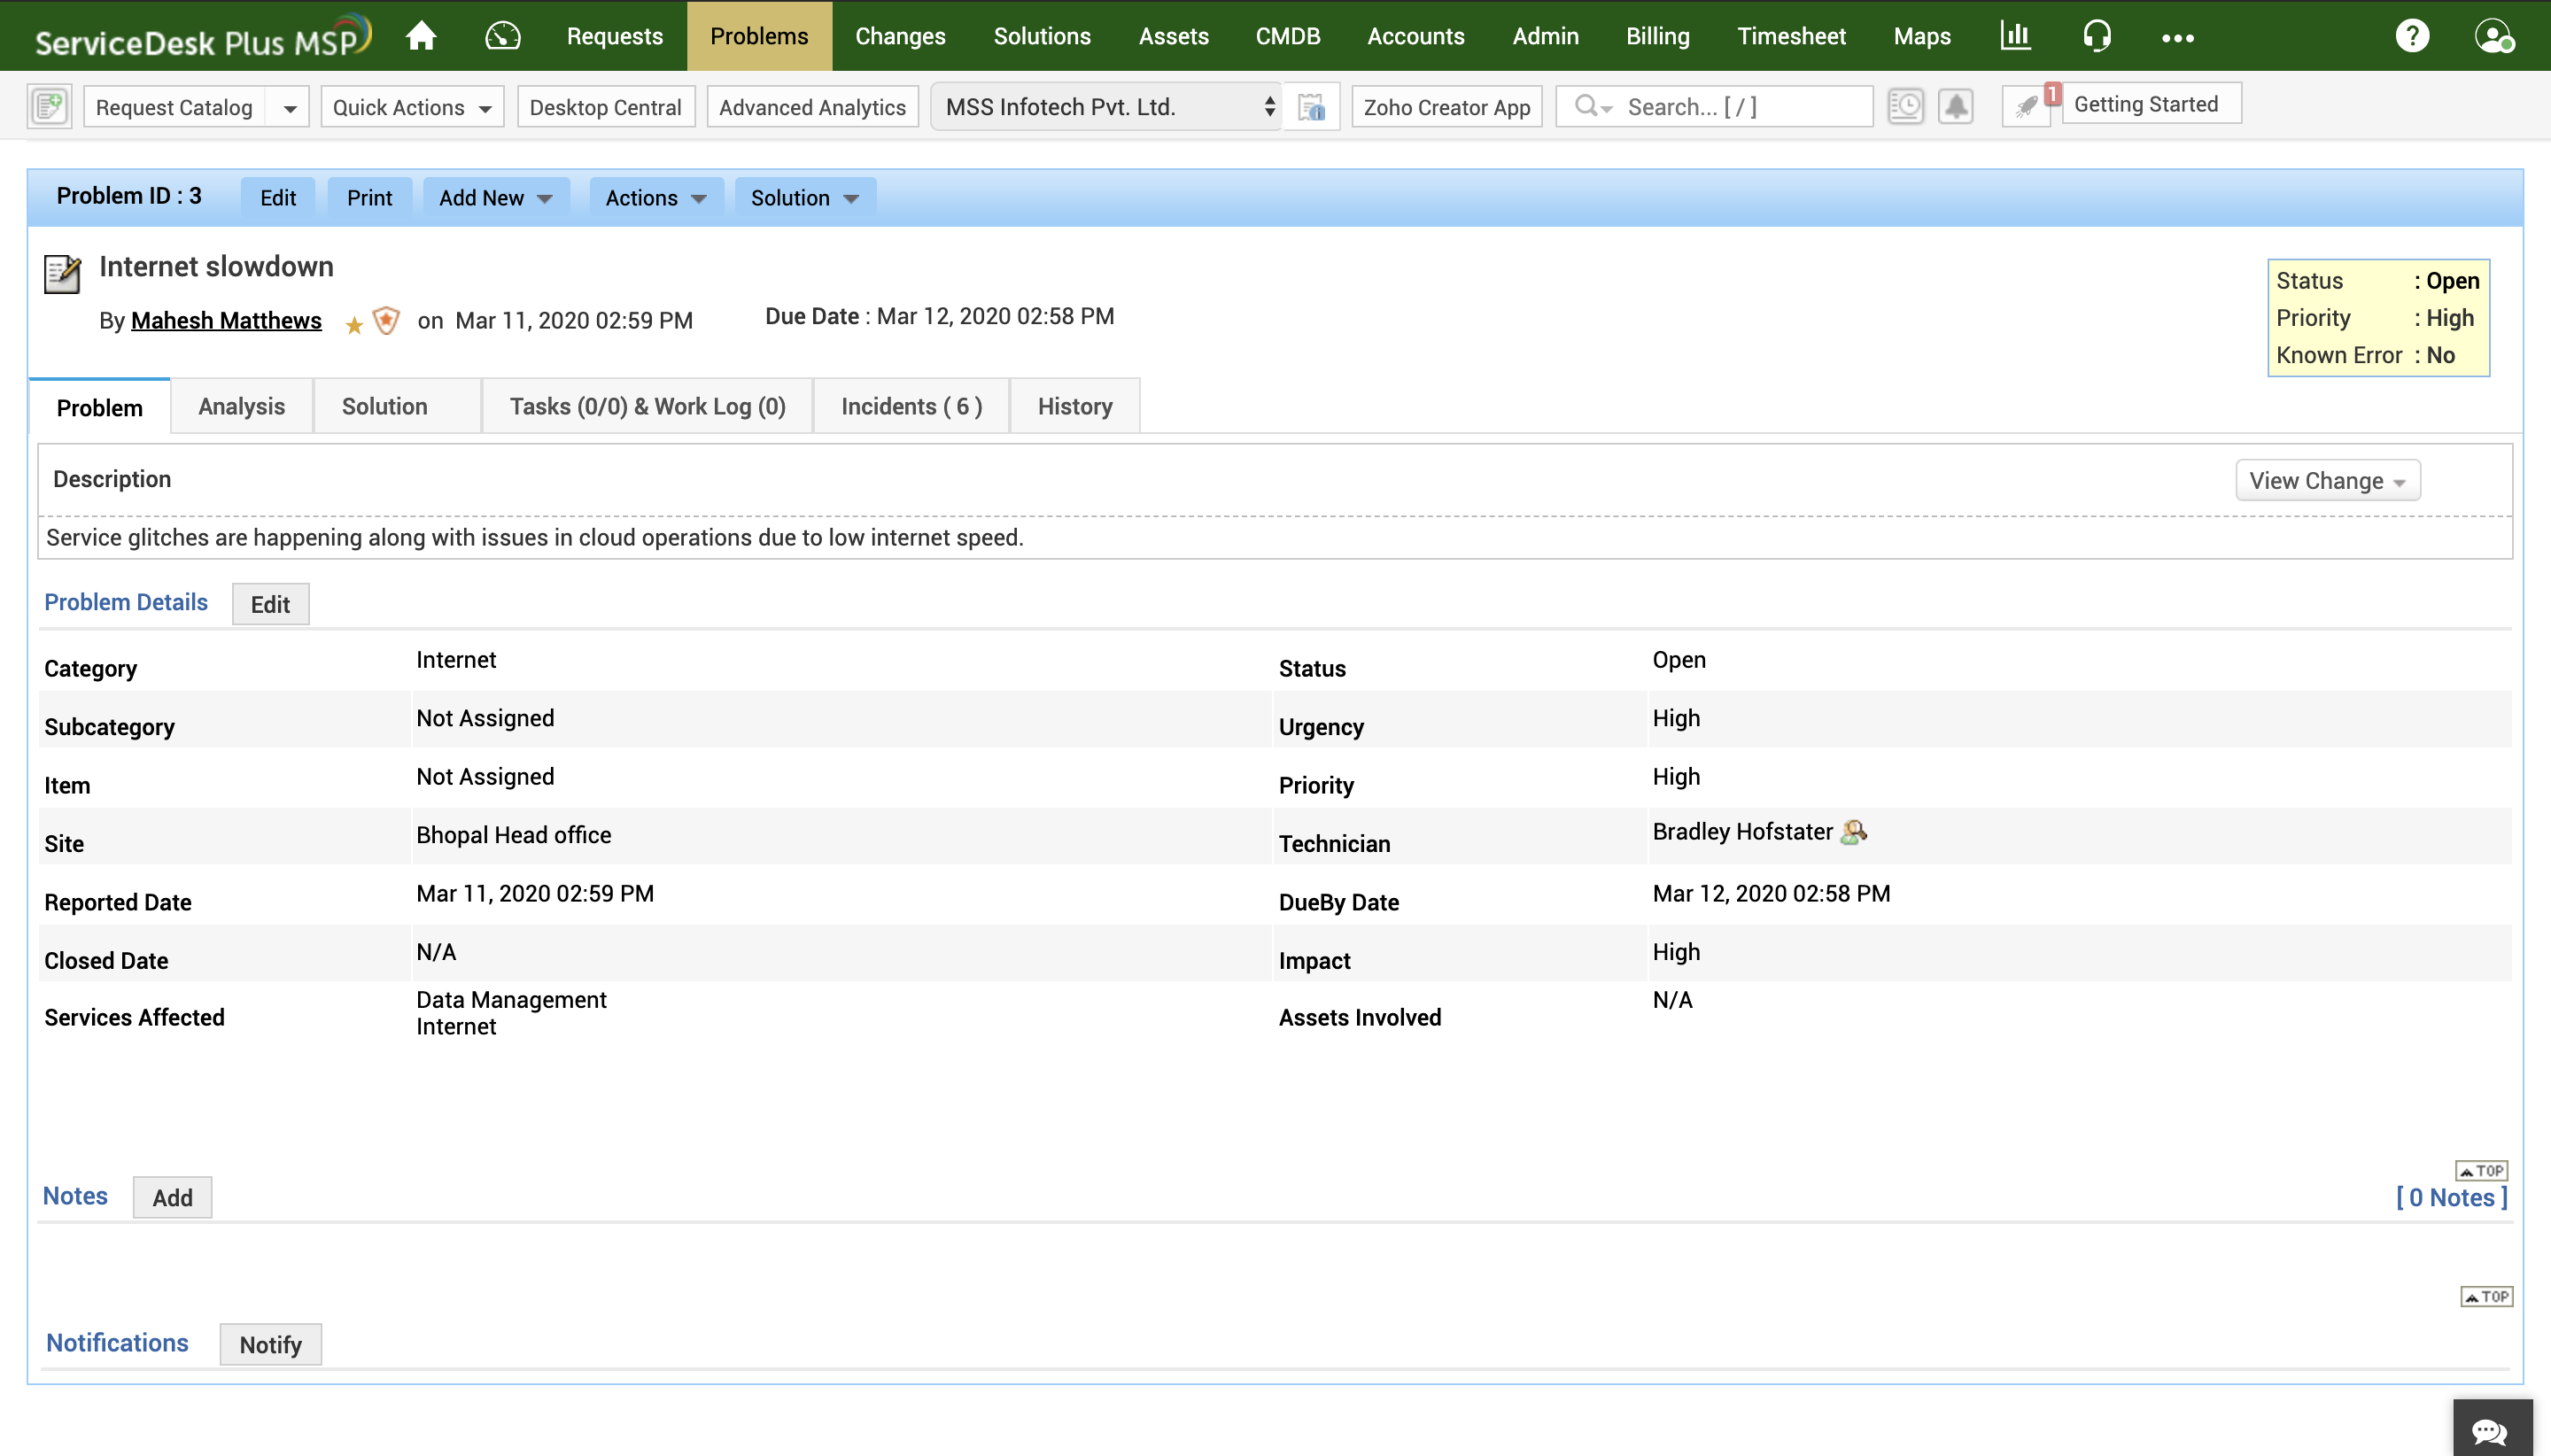
Task: Open the Mahesh Matthews requester link
Action: click(x=226, y=320)
